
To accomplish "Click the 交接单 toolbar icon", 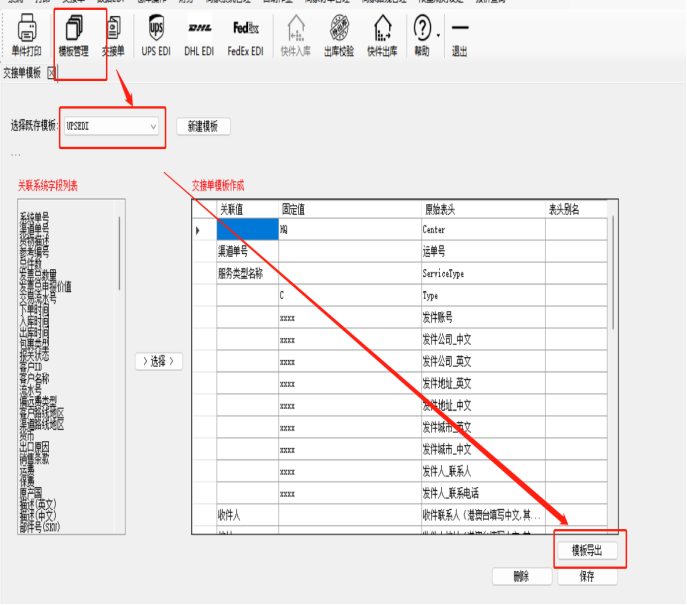I will [113, 35].
